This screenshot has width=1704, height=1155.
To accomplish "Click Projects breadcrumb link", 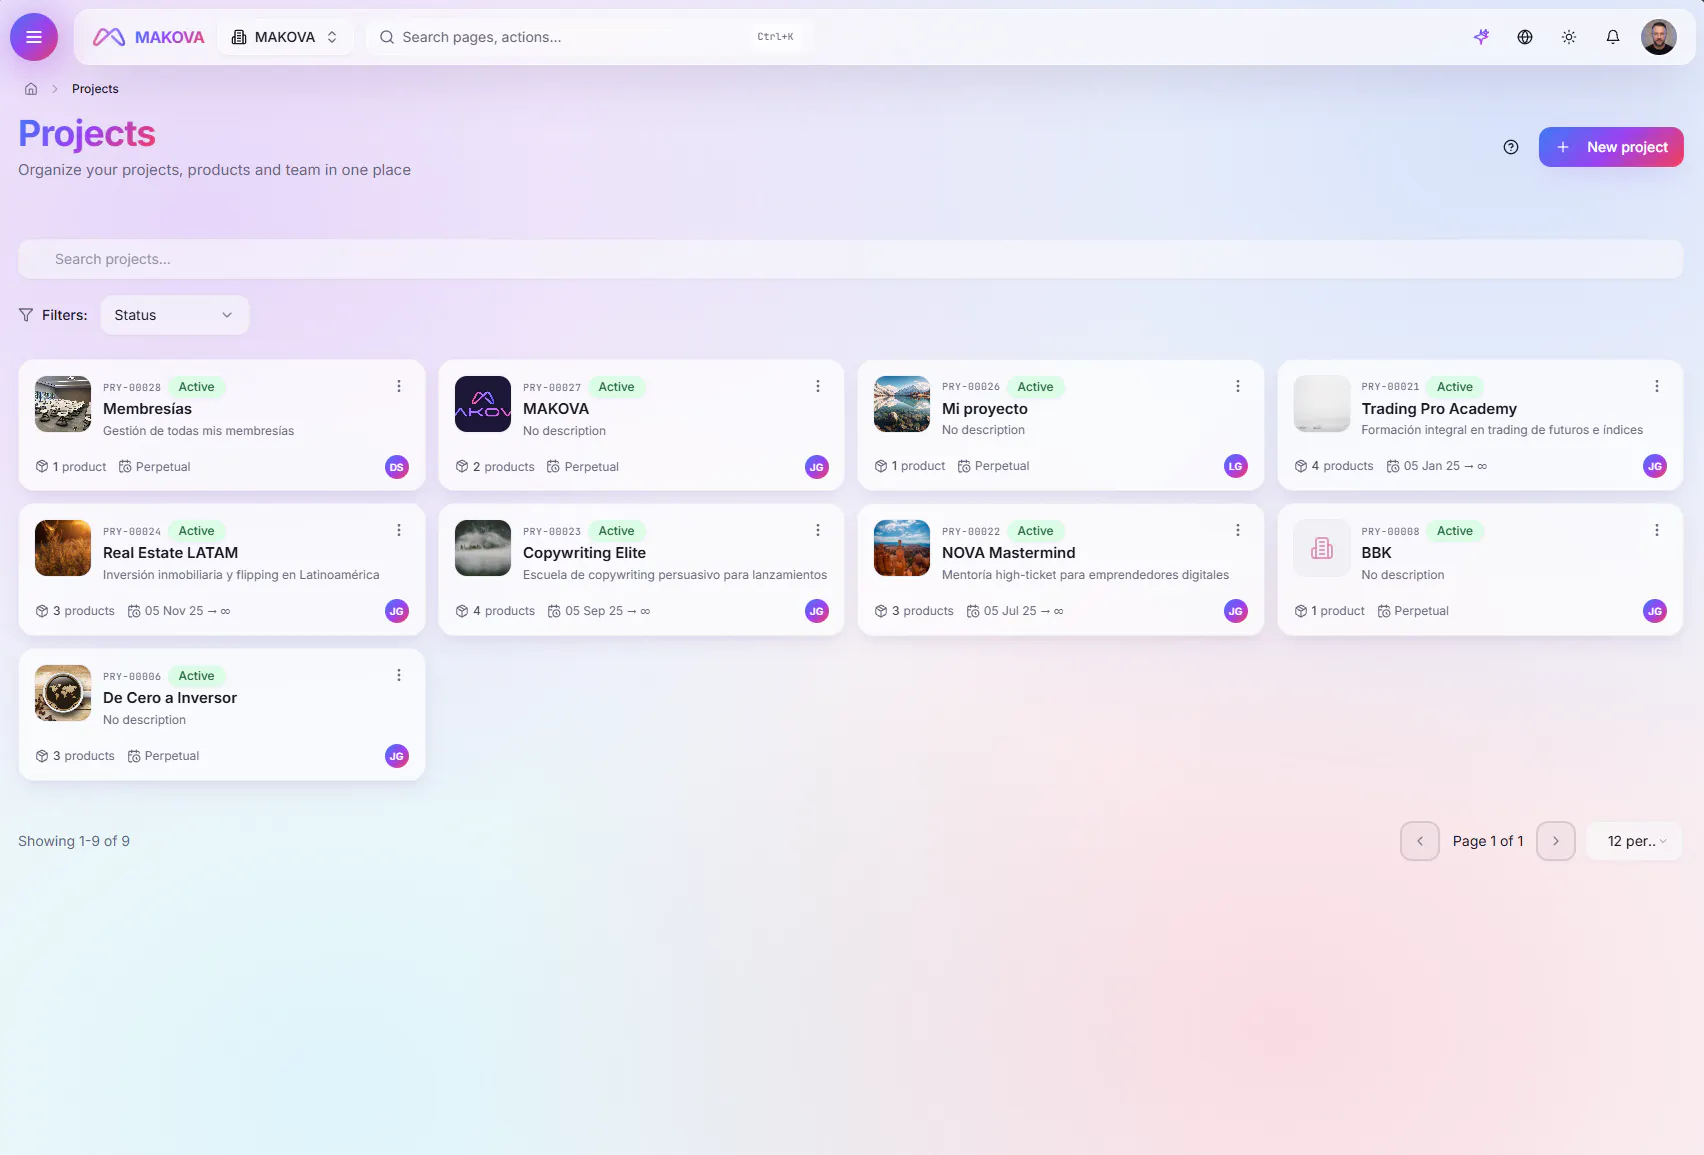I will pos(95,89).
